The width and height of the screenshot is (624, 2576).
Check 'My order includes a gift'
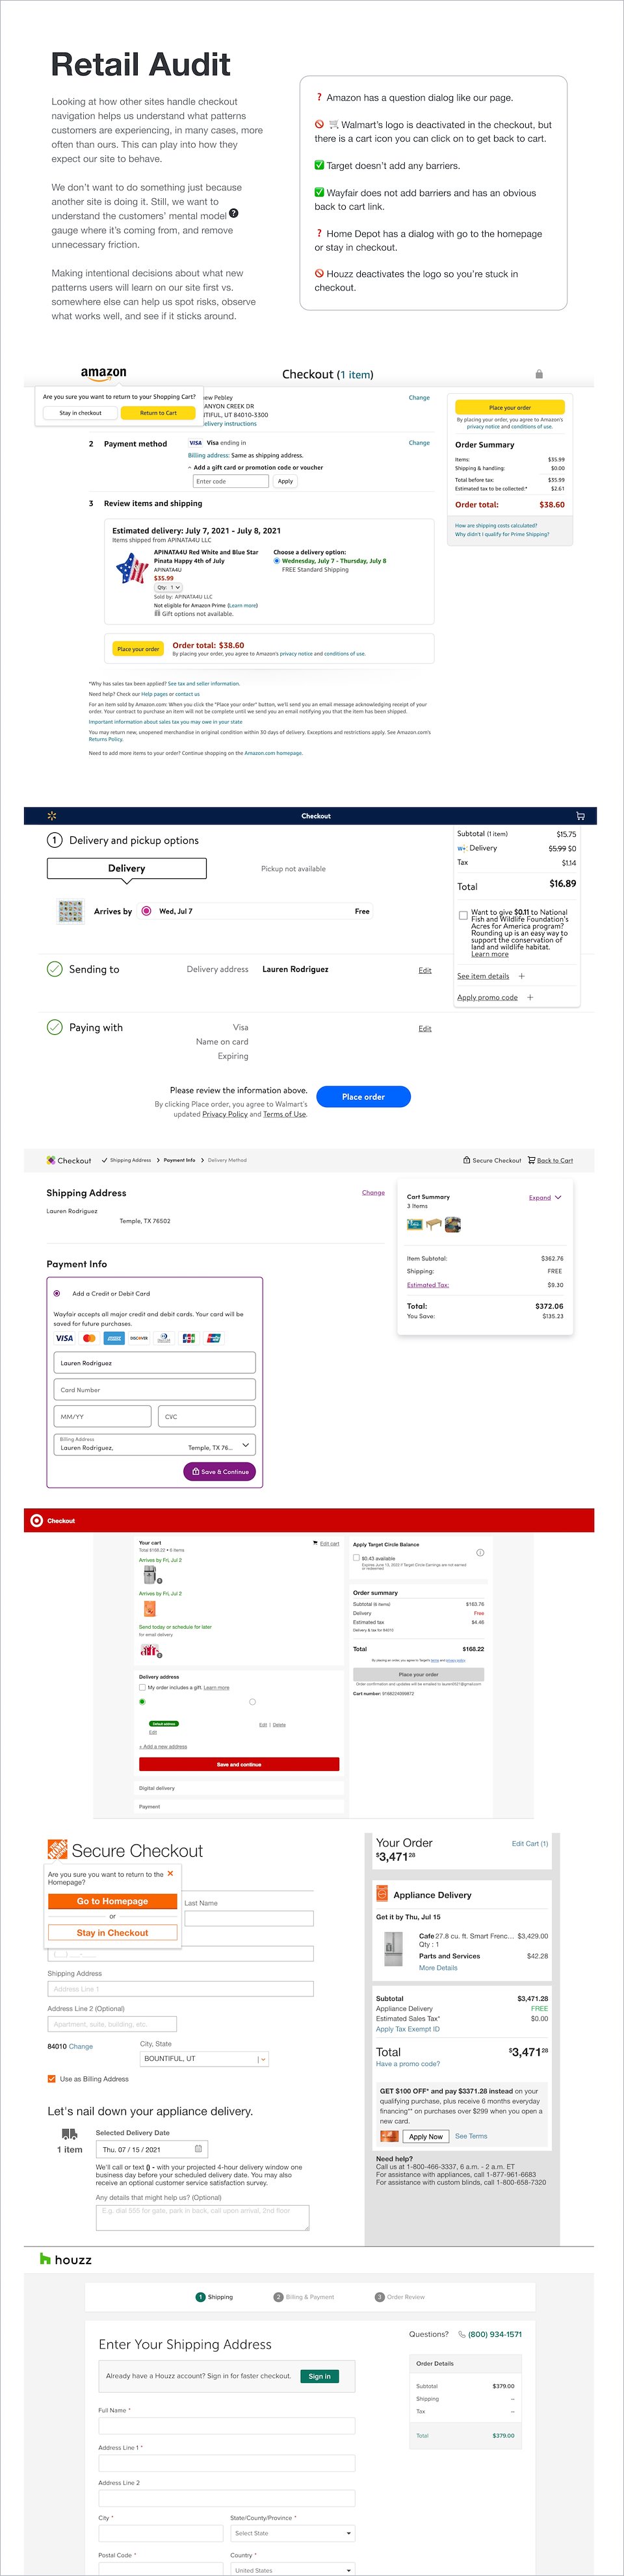pyautogui.click(x=142, y=1687)
